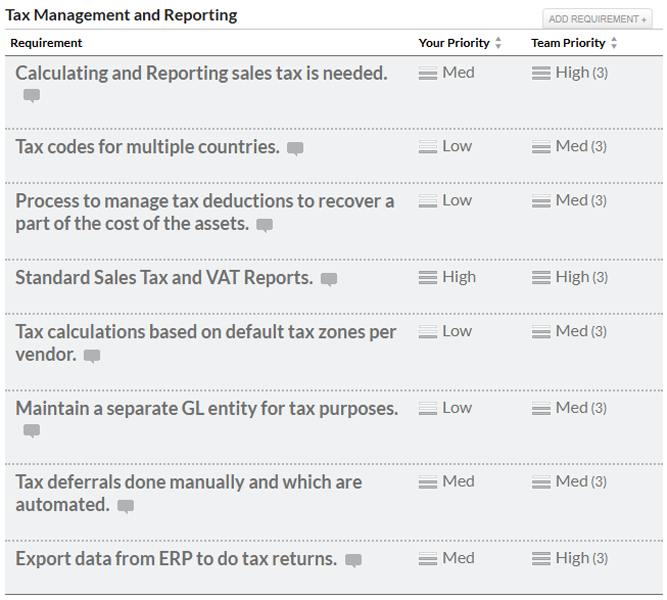Sort by Team Priority column arrows
667x600 pixels.
(614, 43)
